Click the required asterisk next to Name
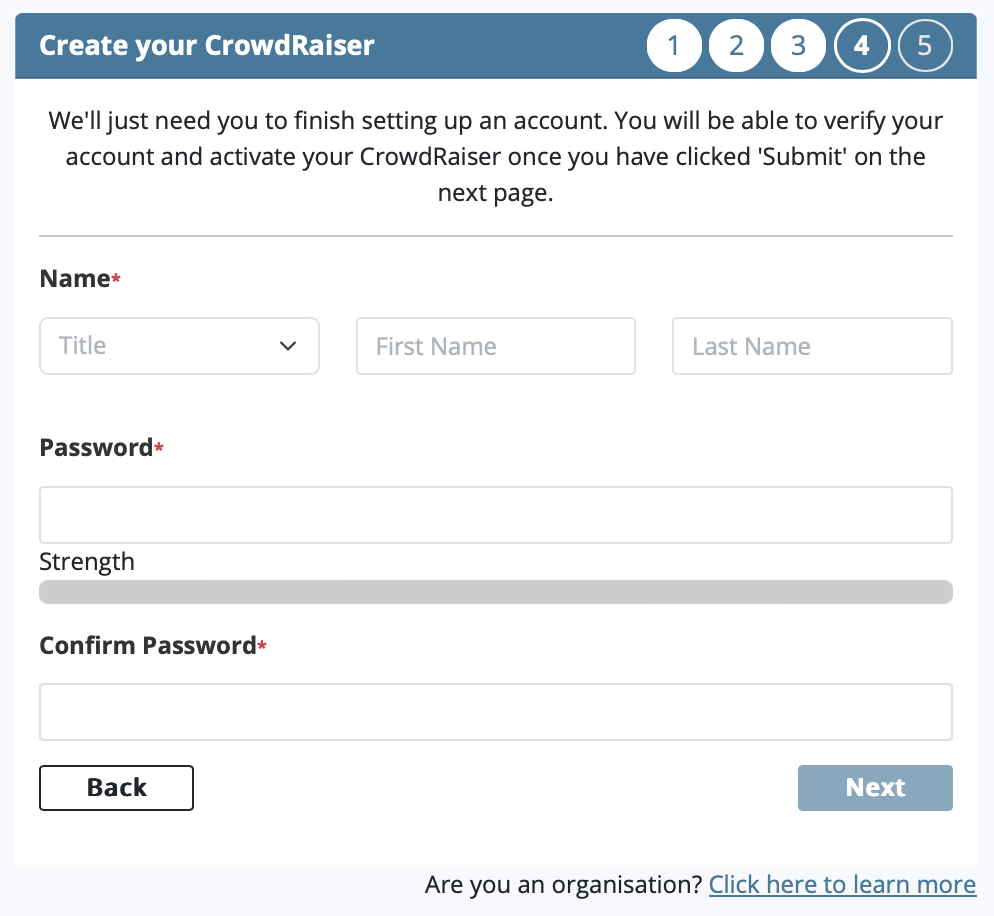994x916 pixels. pos(115,280)
